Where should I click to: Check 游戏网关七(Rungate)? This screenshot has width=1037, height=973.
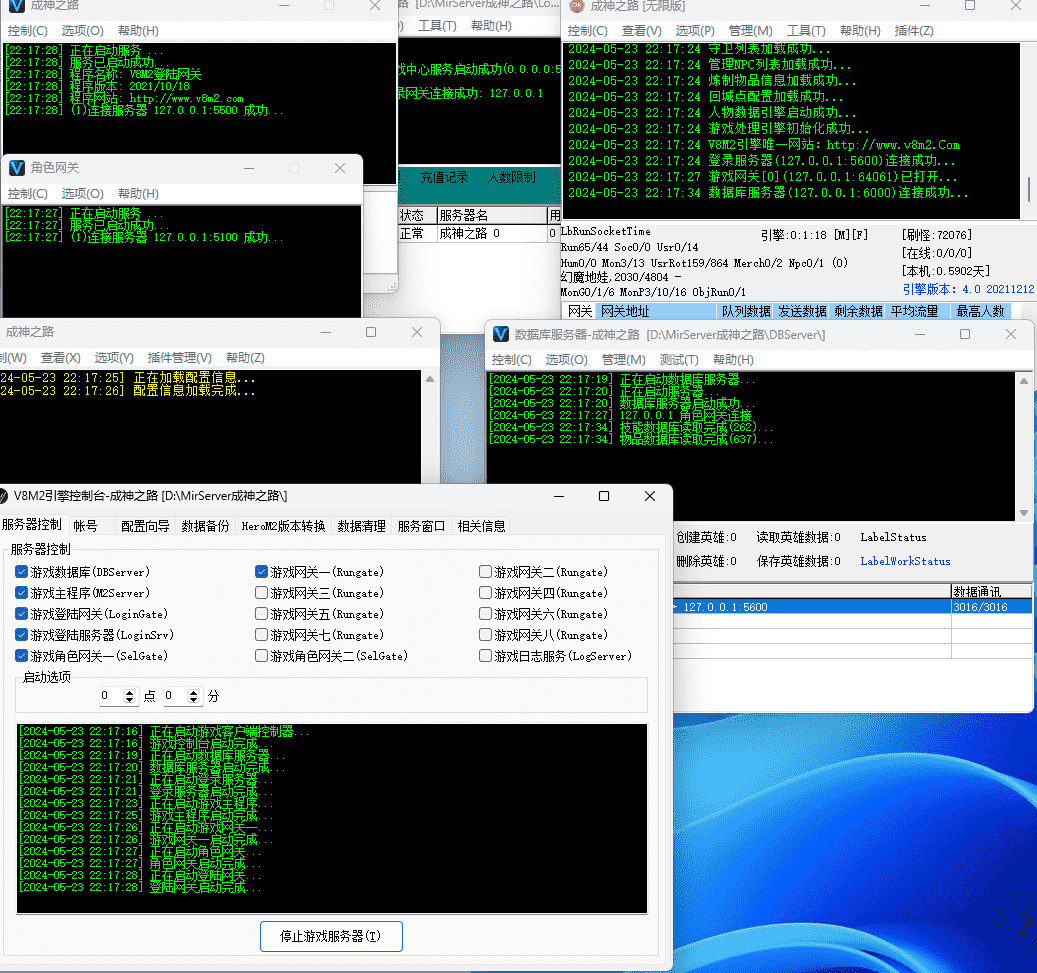click(261, 635)
